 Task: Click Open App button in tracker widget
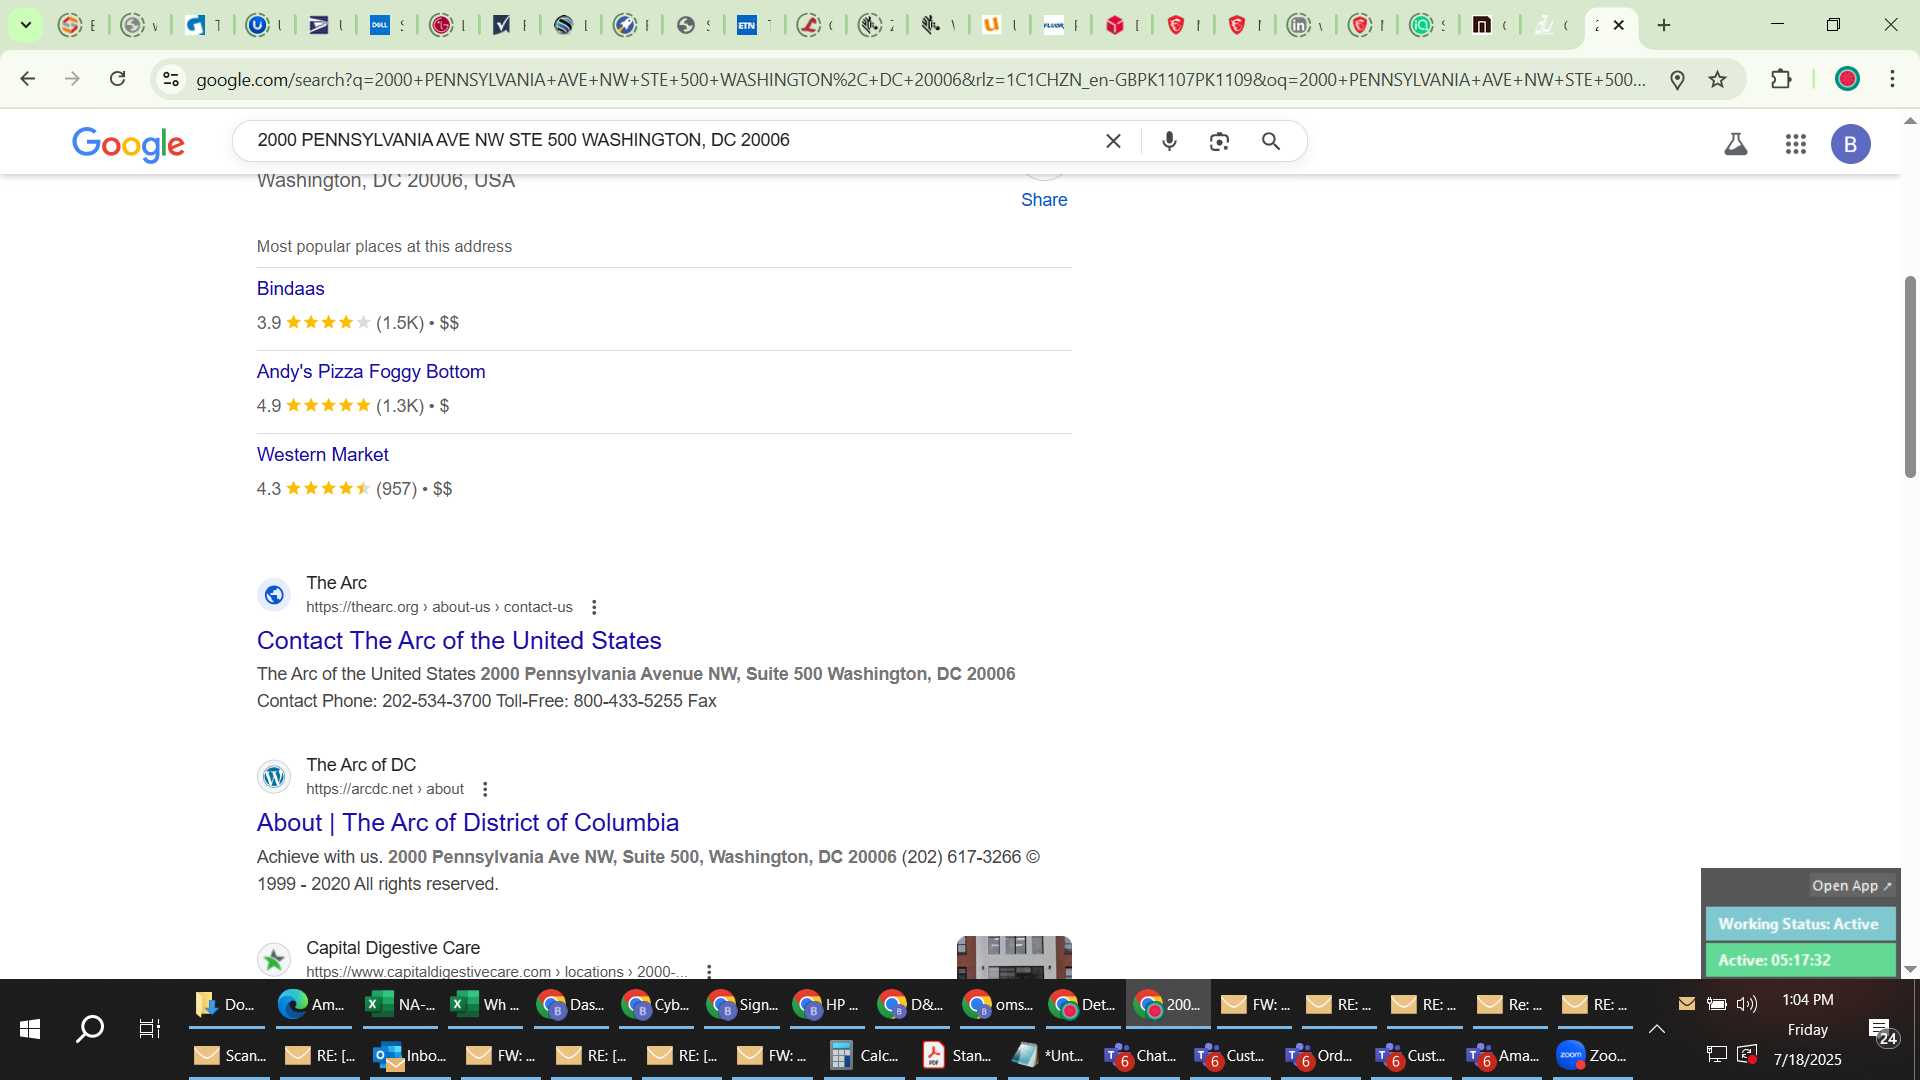click(x=1851, y=886)
